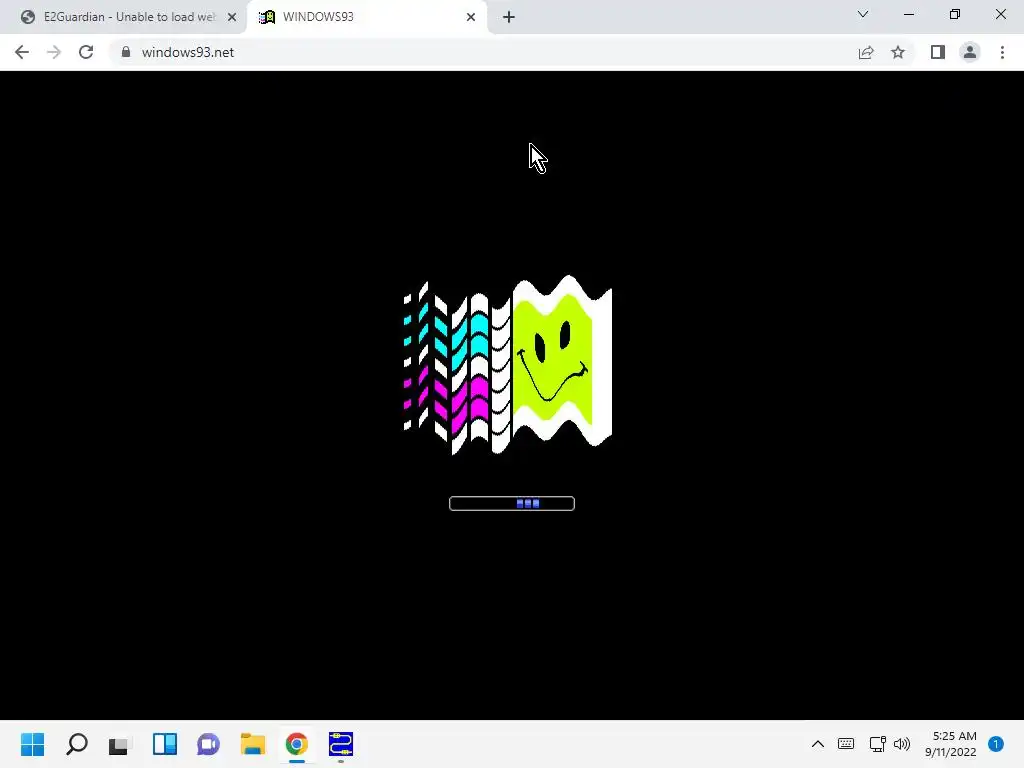Close the E2Guardian tab
This screenshot has width=1024, height=768.
(232, 17)
